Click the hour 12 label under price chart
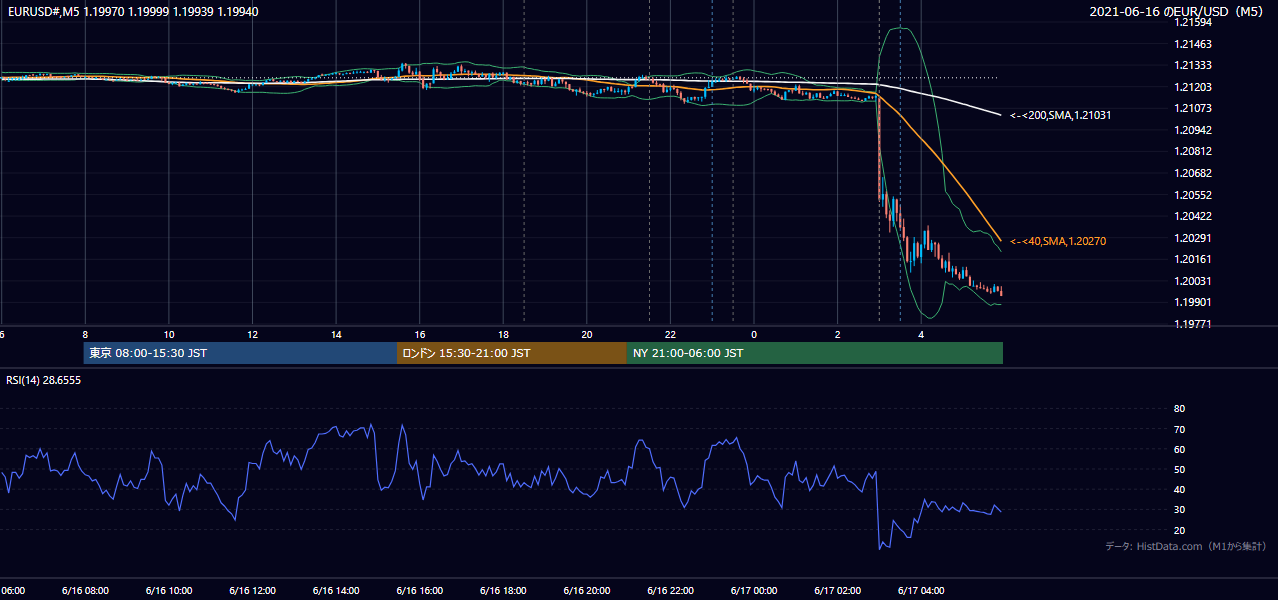This screenshot has height=600, width=1278. click(x=253, y=335)
